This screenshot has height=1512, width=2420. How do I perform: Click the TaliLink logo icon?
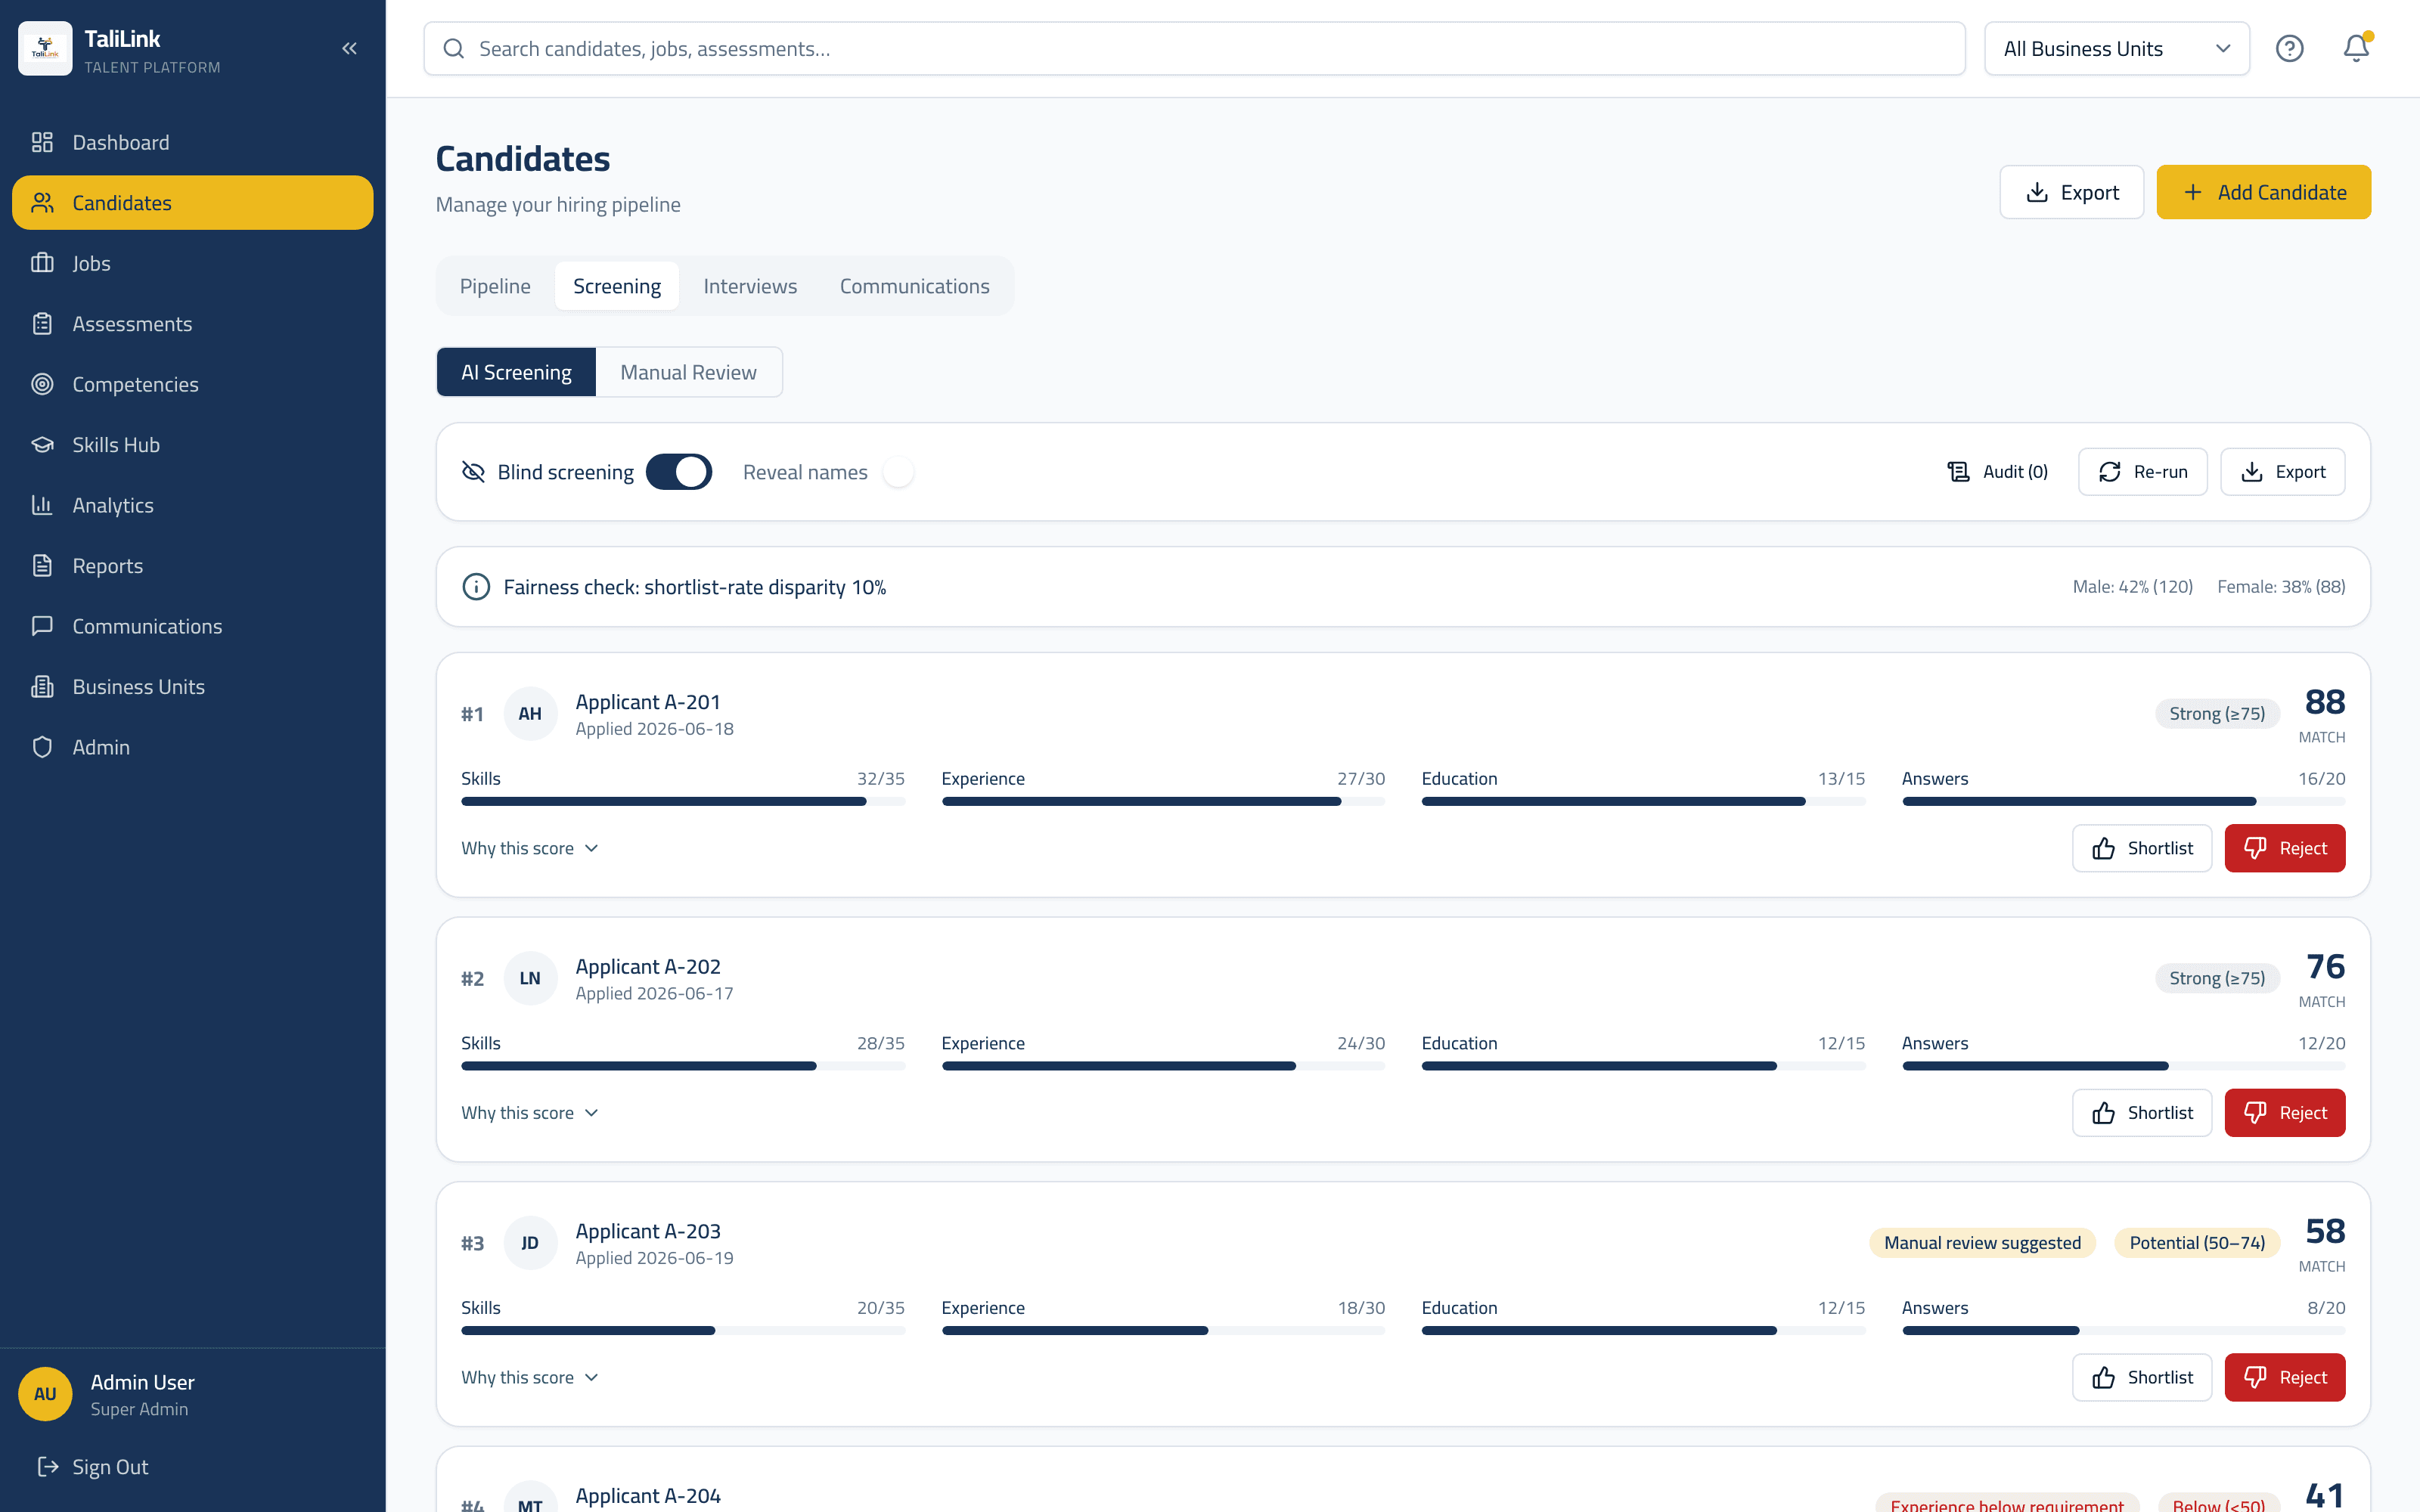[x=45, y=48]
